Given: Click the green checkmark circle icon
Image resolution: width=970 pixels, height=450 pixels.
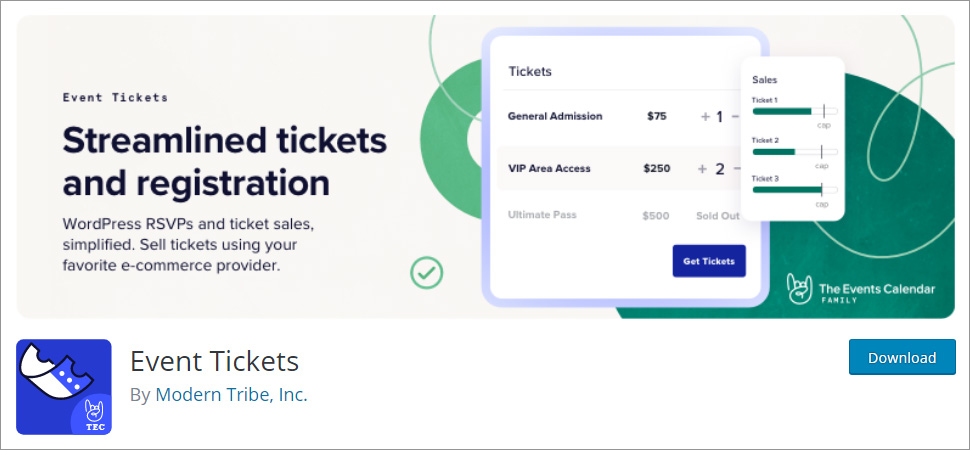Looking at the screenshot, I should click(x=426, y=271).
